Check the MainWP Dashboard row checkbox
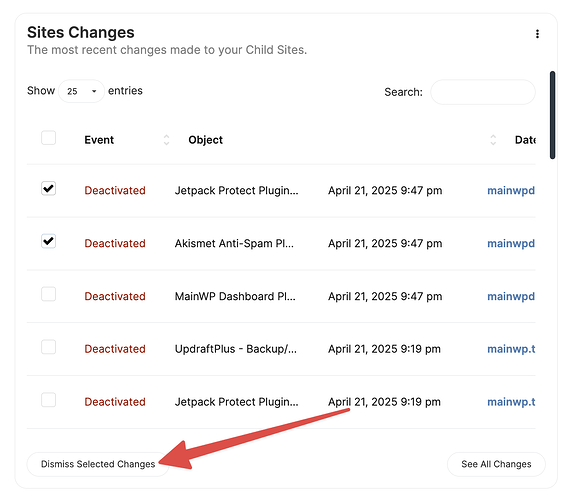570x500 pixels. [x=48, y=294]
